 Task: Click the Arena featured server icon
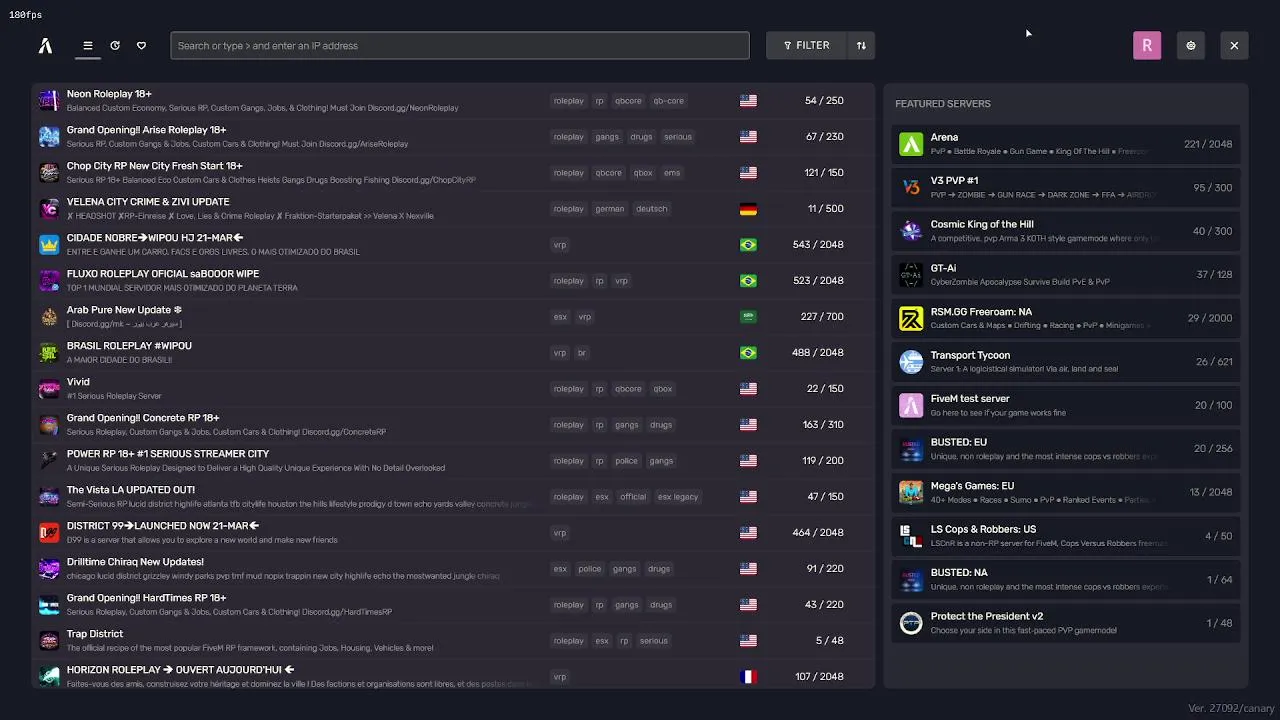911,144
